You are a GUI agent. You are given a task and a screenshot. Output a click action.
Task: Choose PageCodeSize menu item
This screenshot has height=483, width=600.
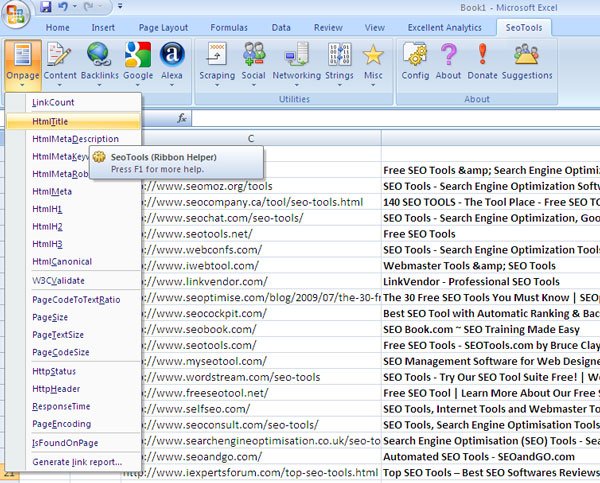(73, 352)
